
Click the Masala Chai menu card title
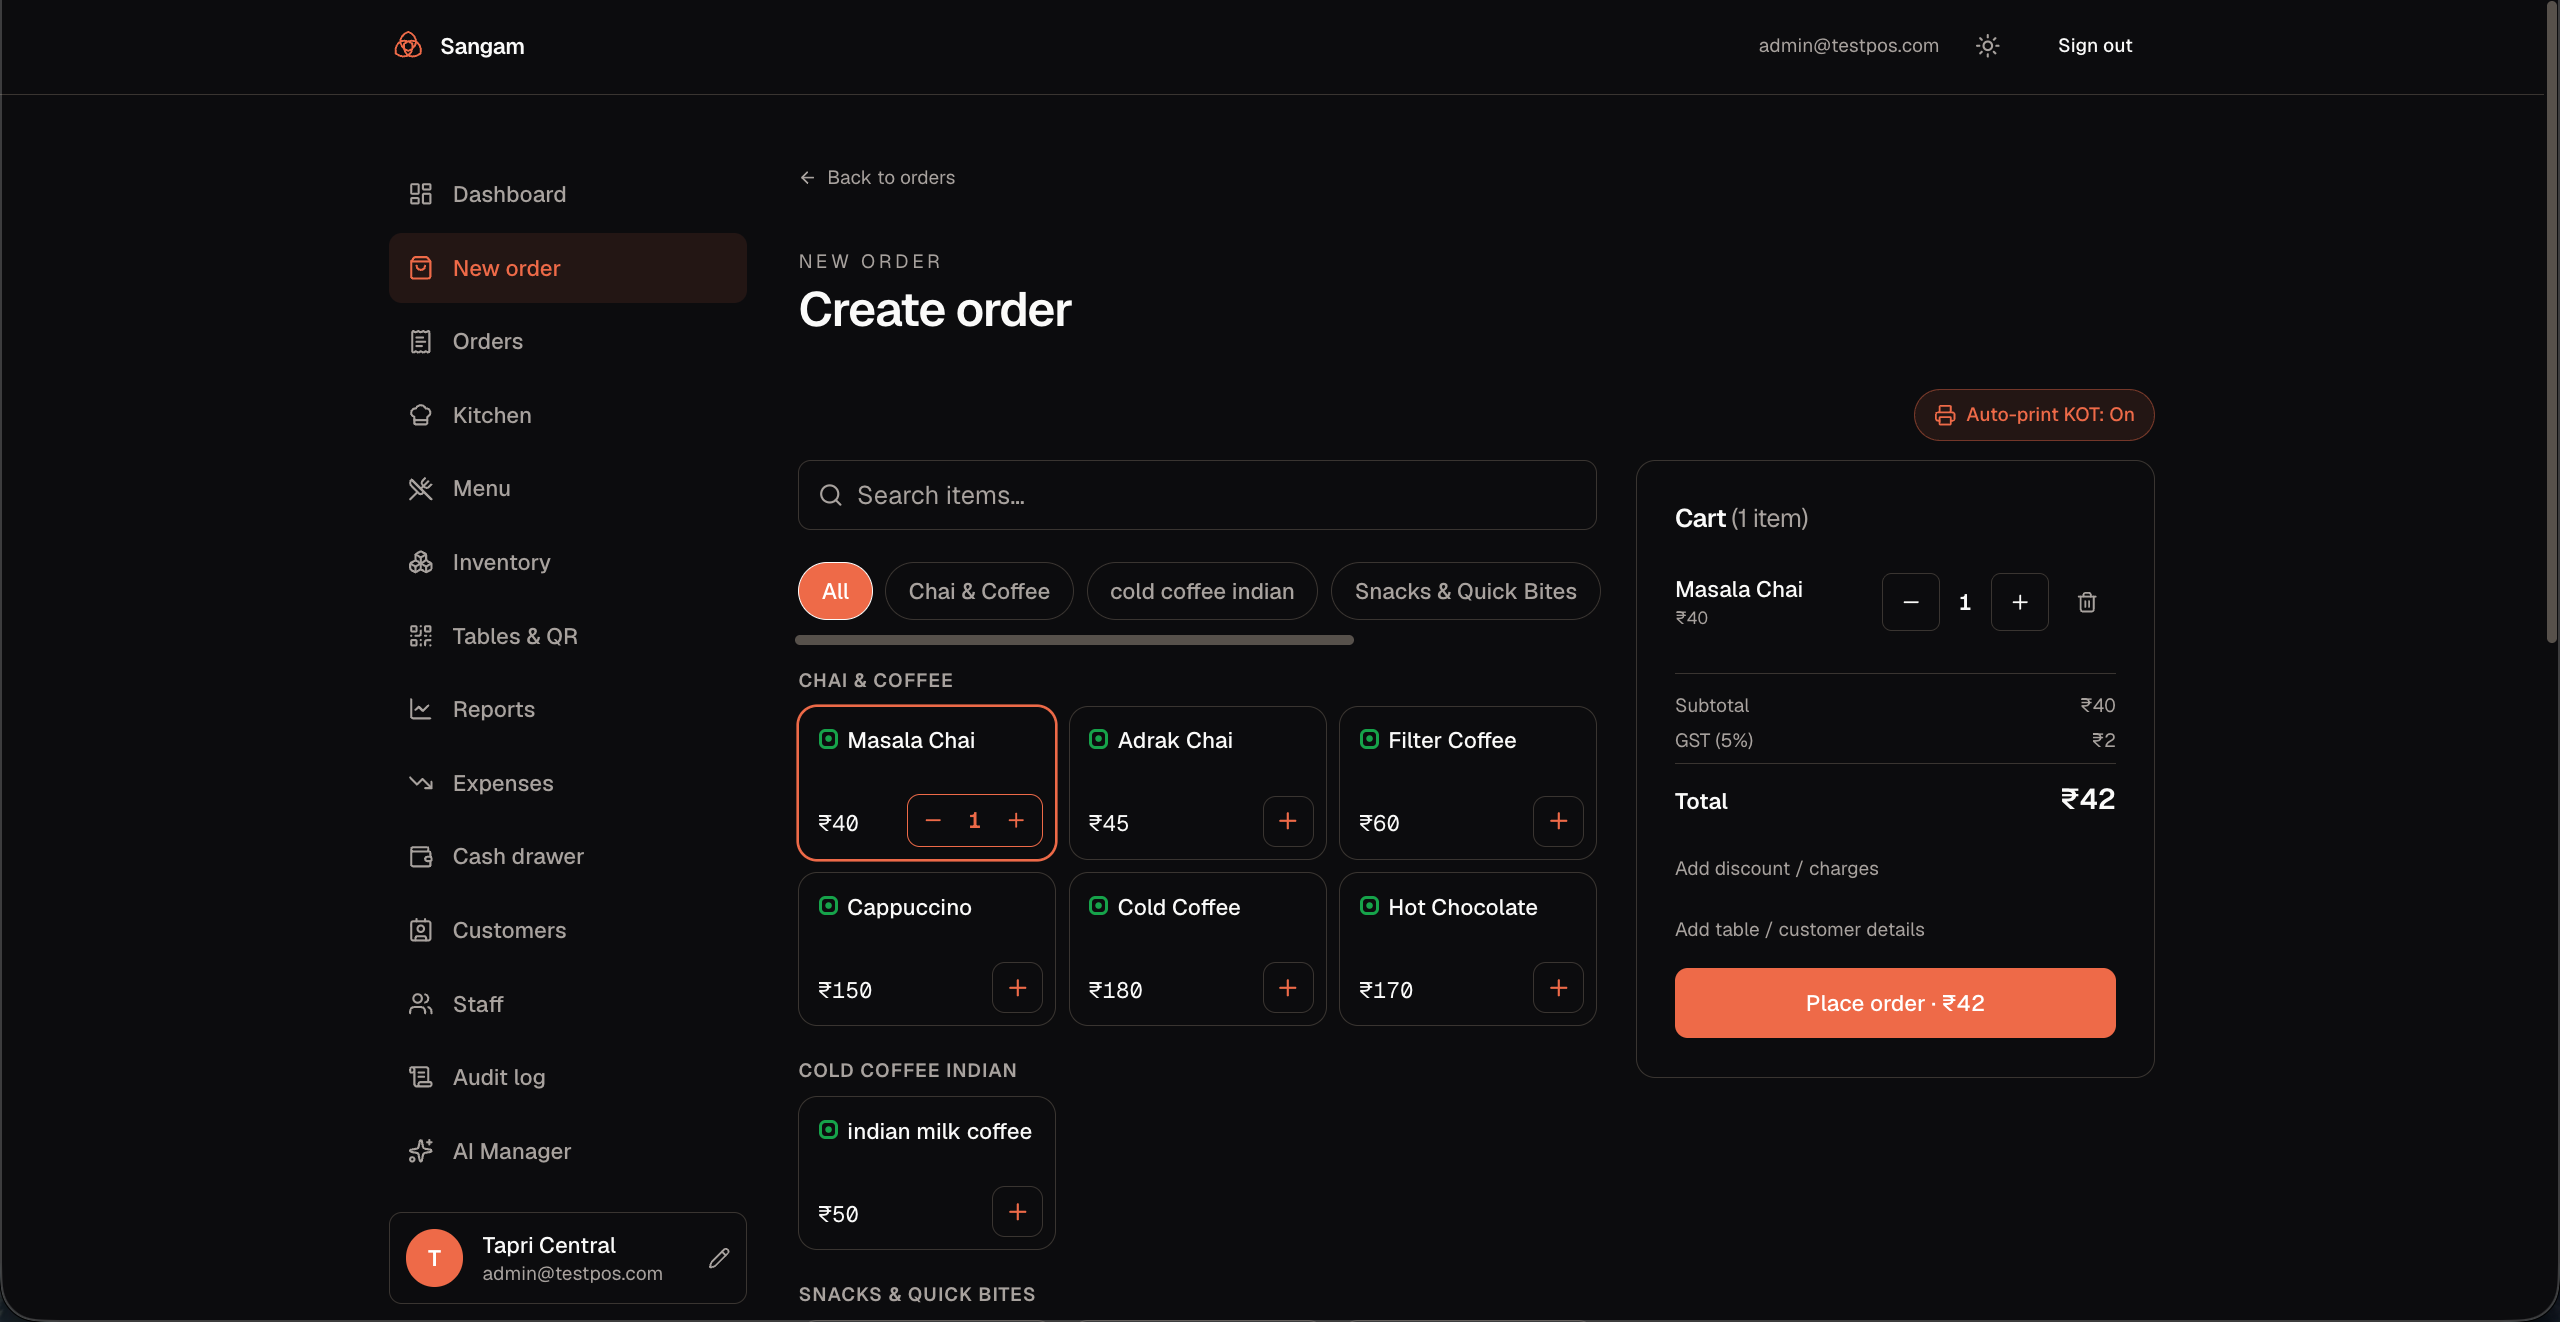pos(911,740)
